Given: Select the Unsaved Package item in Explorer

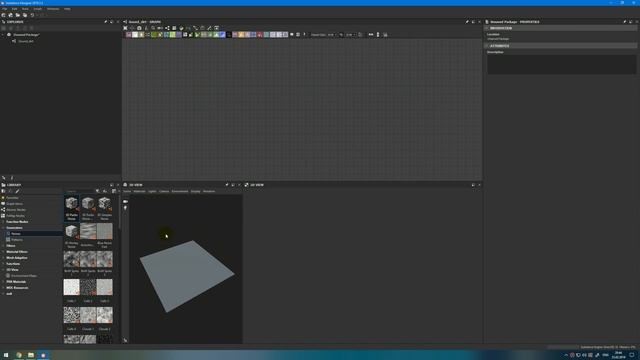Looking at the screenshot, I should [x=26, y=35].
